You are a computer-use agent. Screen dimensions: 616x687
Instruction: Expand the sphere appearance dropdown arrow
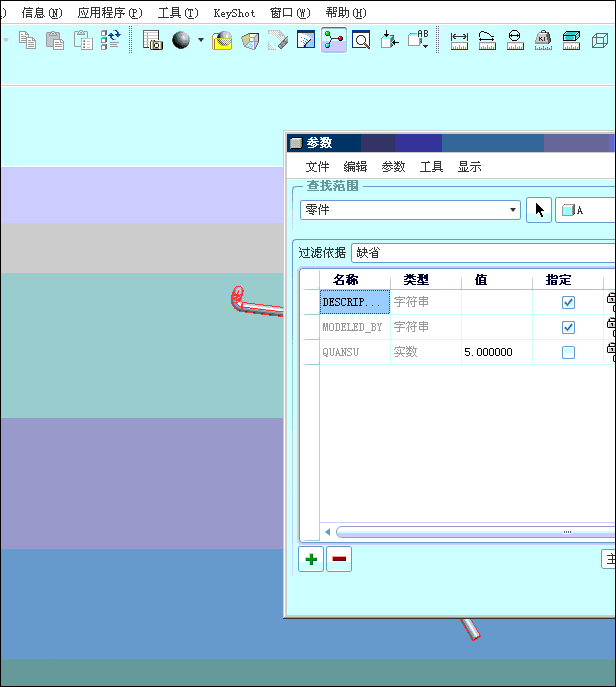point(201,40)
